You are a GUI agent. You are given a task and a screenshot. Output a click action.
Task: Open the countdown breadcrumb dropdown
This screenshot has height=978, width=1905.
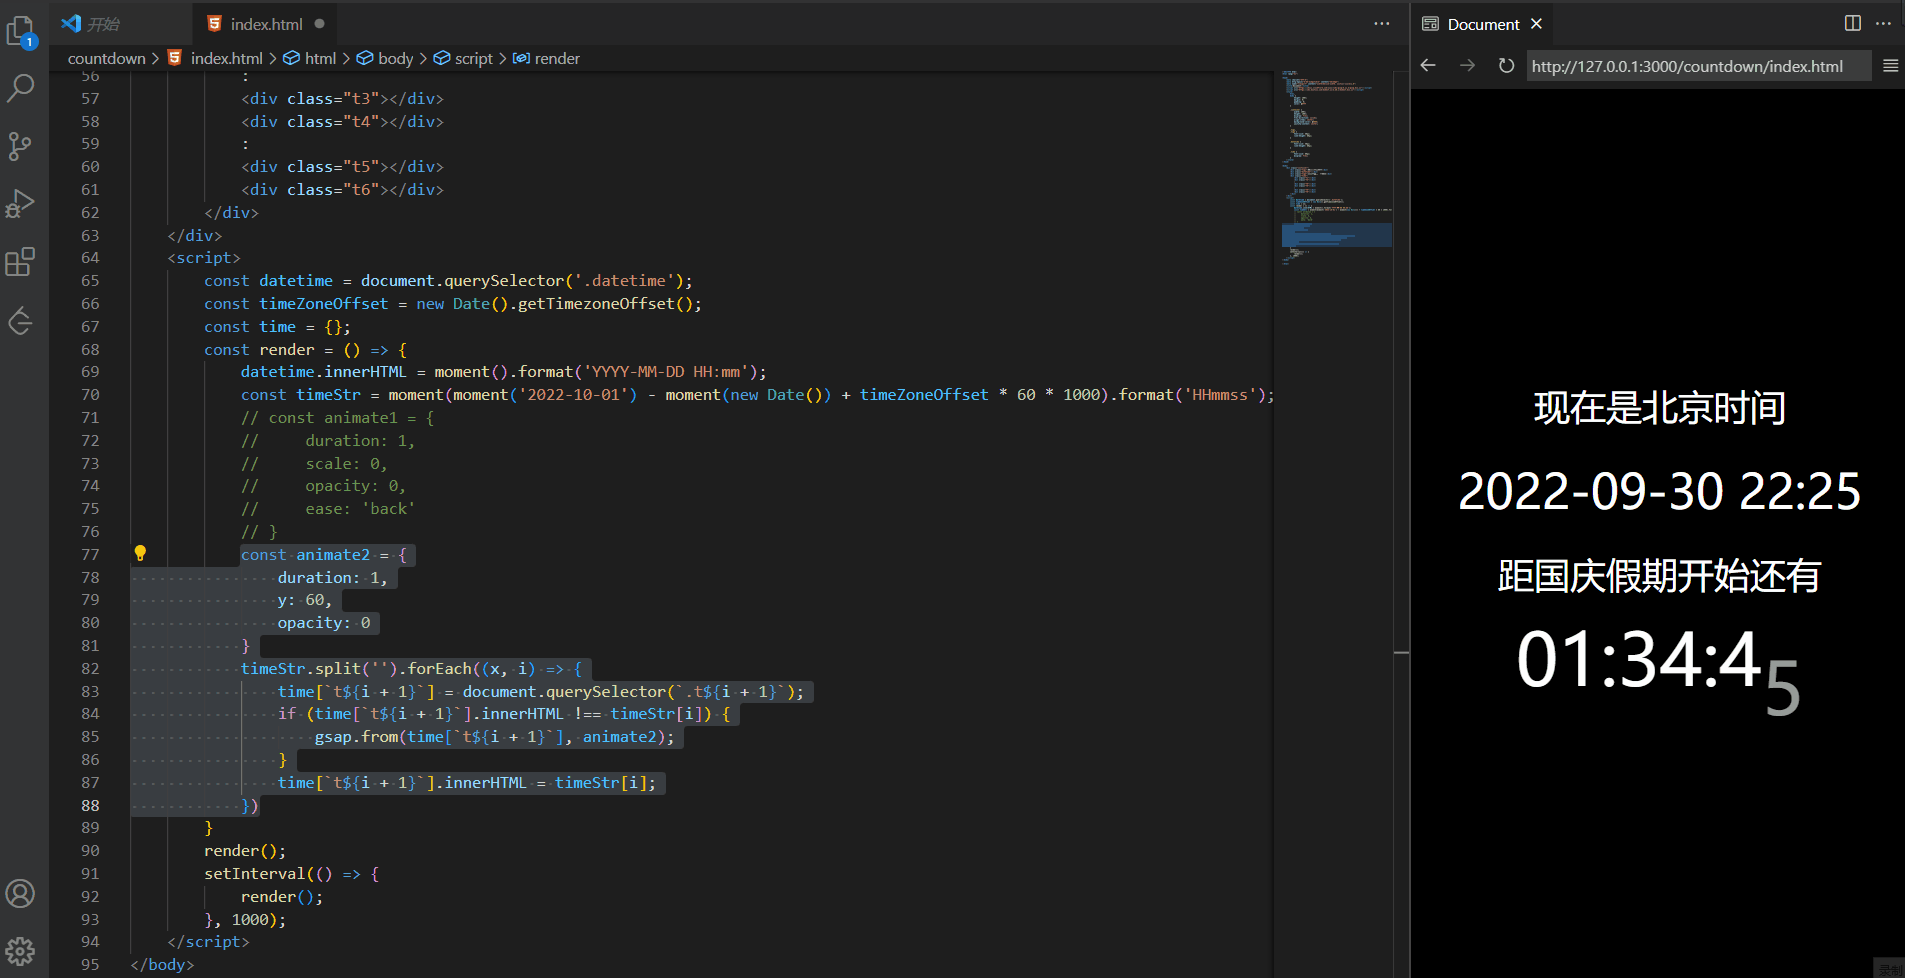107,58
